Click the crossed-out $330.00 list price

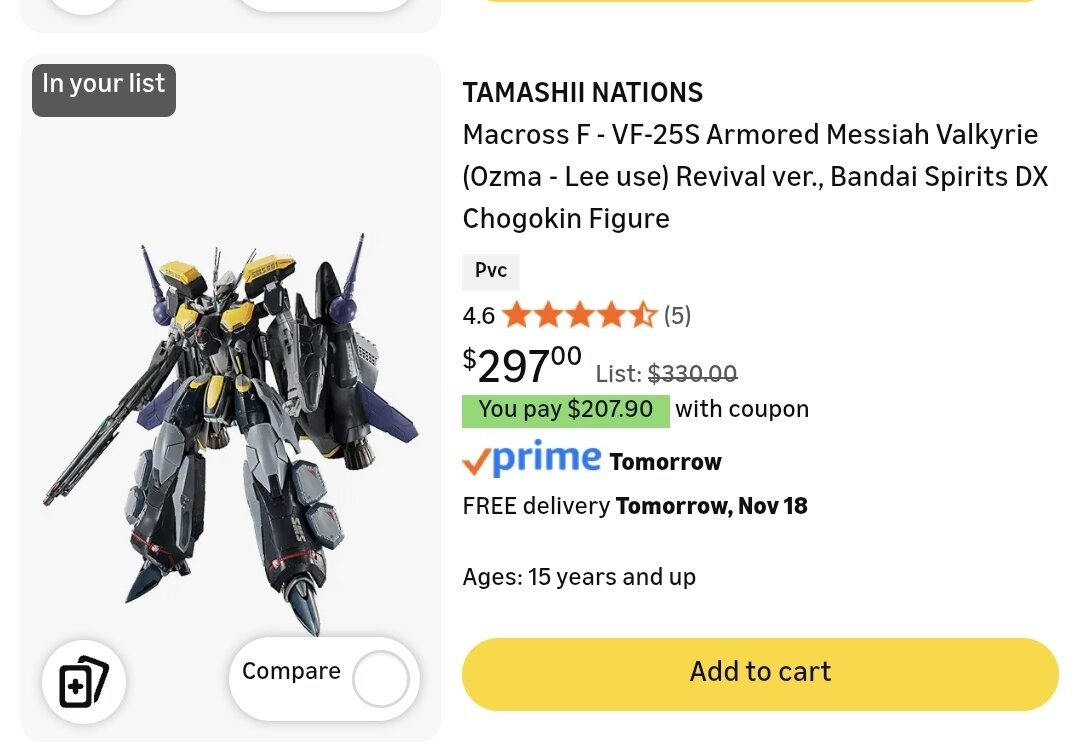(692, 374)
